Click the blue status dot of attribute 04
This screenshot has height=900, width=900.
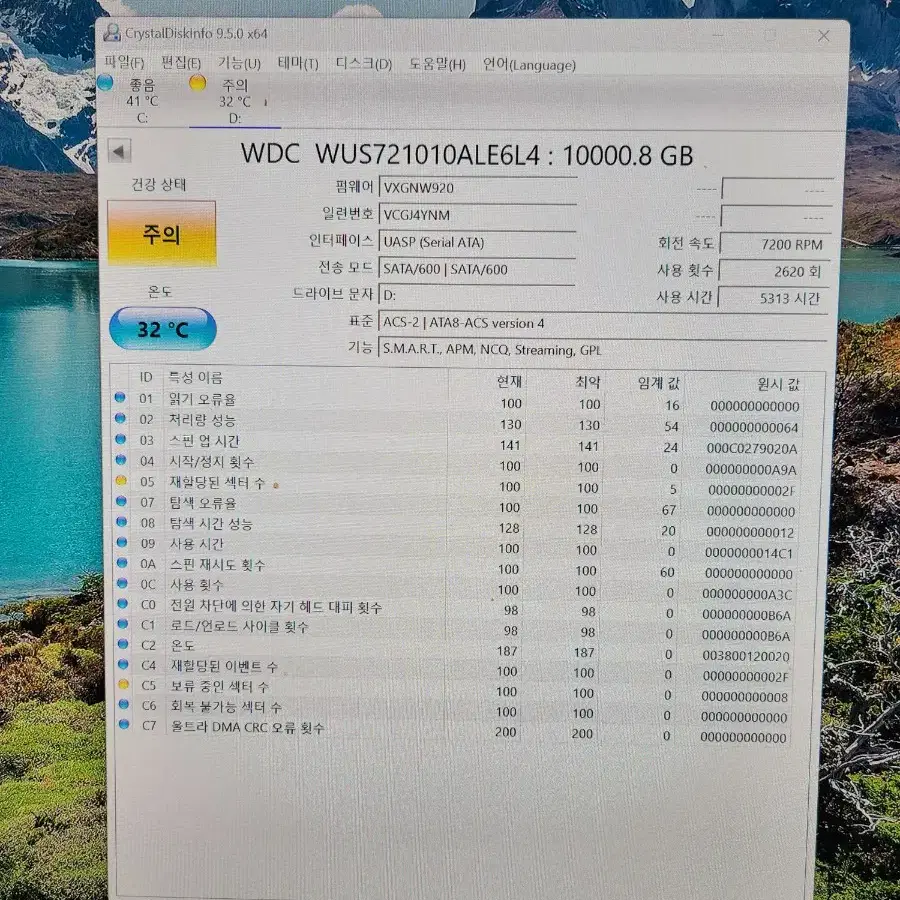(x=121, y=460)
